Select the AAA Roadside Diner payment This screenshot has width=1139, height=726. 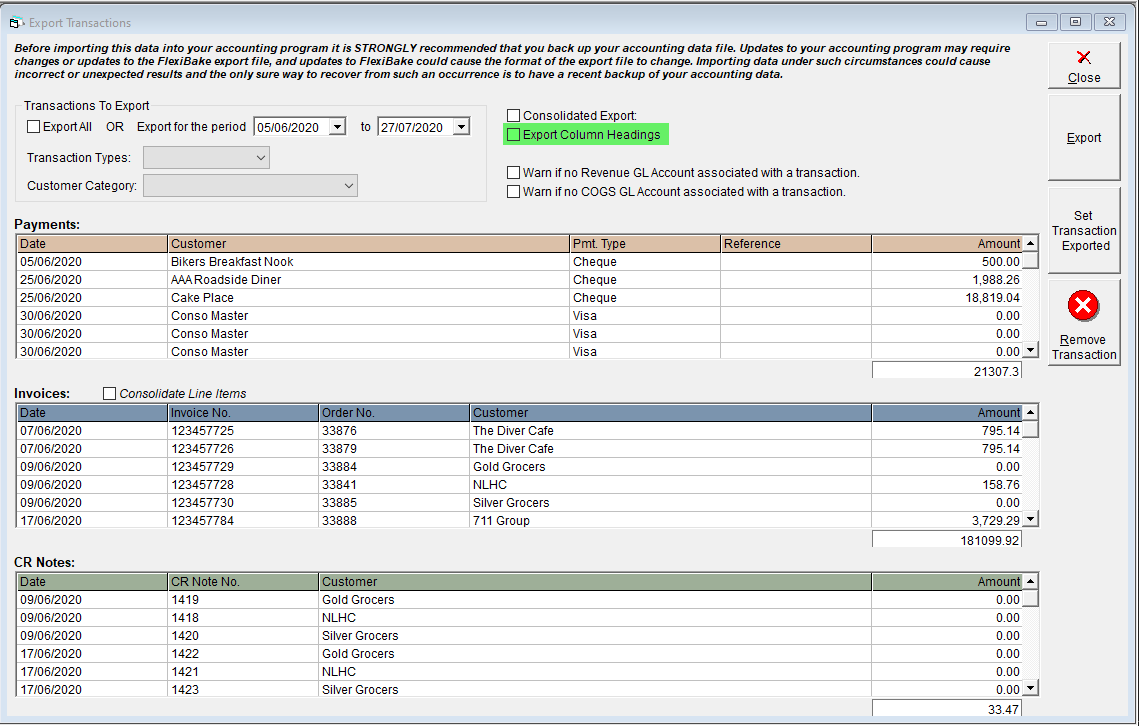(x=519, y=280)
